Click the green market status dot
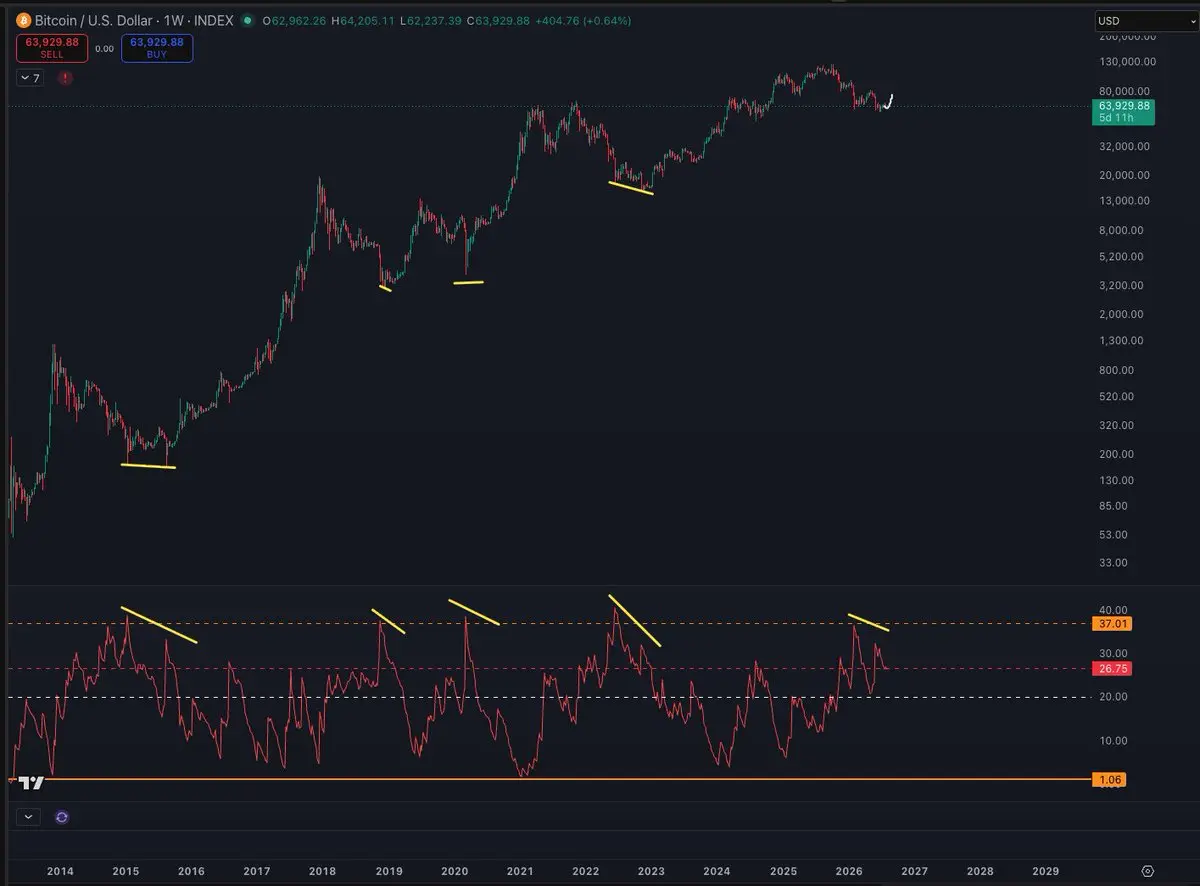This screenshot has width=1200, height=886. point(250,20)
